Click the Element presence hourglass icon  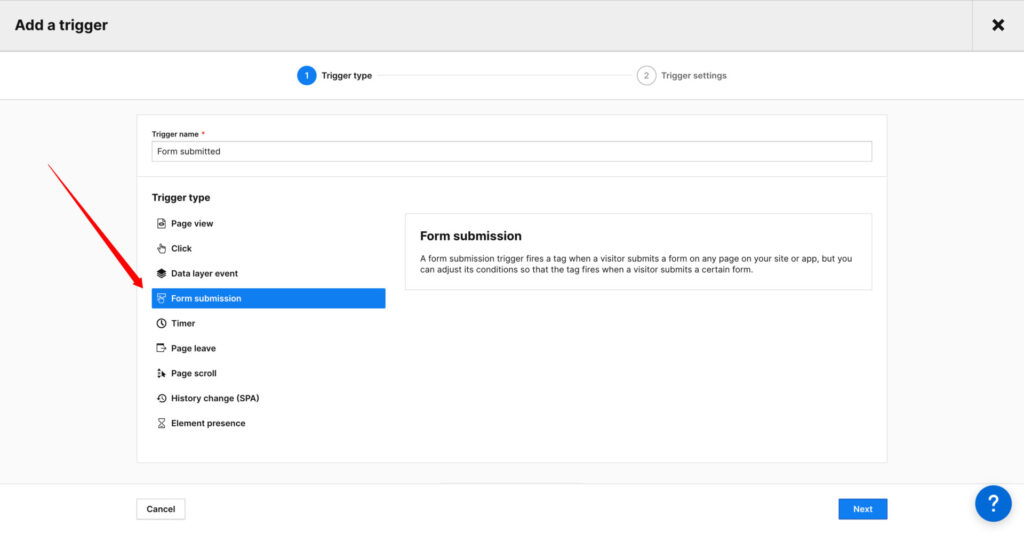coord(161,424)
